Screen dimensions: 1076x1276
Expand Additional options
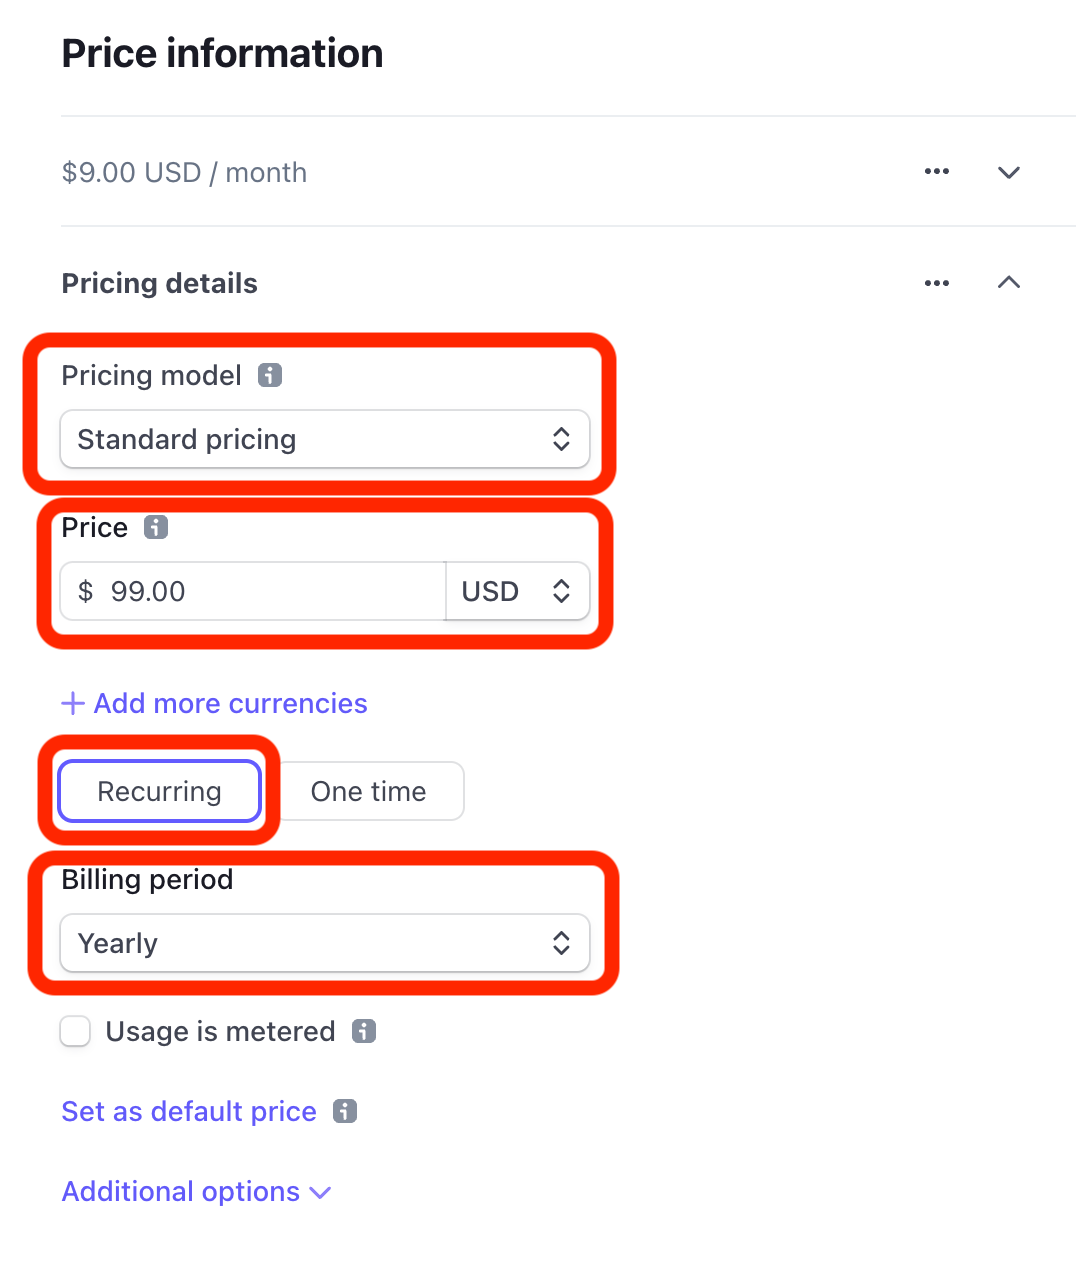[196, 1191]
